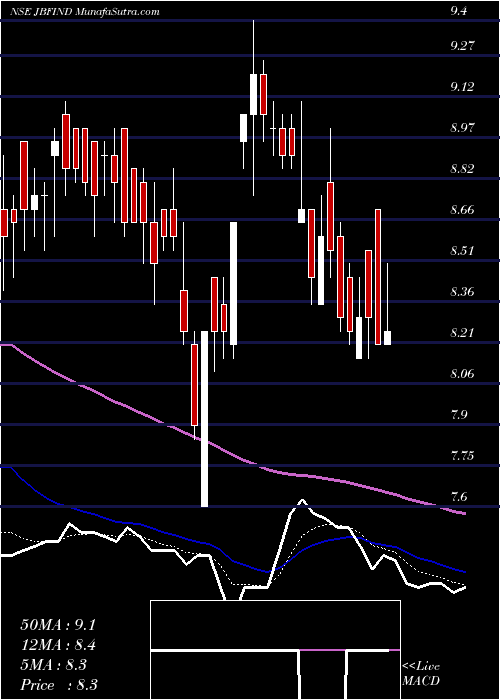The width and height of the screenshot is (500, 700).
Task: Click the NSE JBFIND MunafaSutra.com title text
Action: tap(84, 12)
